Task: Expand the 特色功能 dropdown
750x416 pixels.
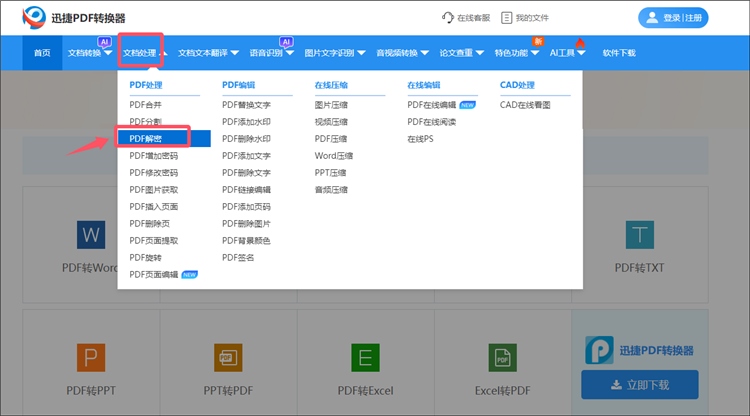Action: 535,53
